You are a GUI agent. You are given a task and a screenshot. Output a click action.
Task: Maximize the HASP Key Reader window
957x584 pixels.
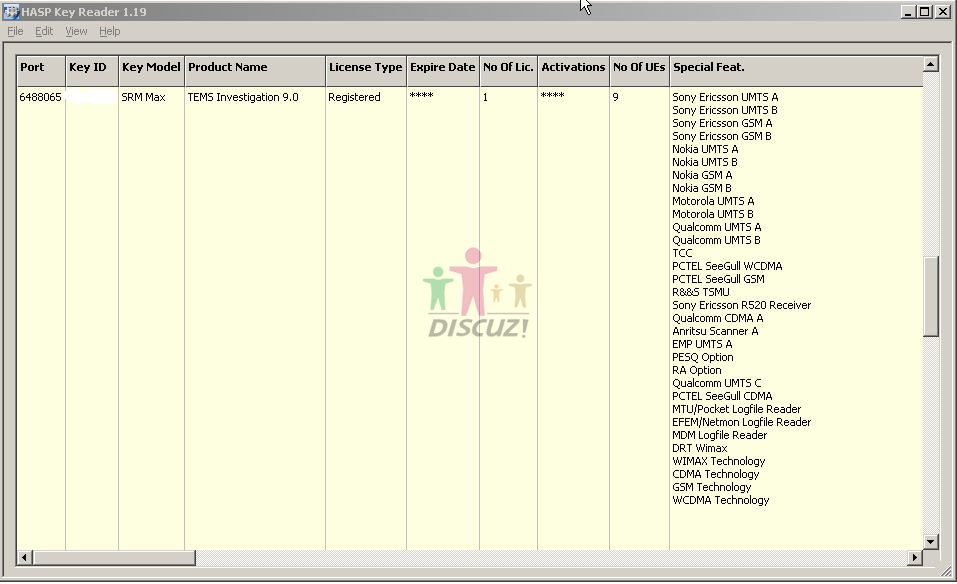click(x=924, y=12)
